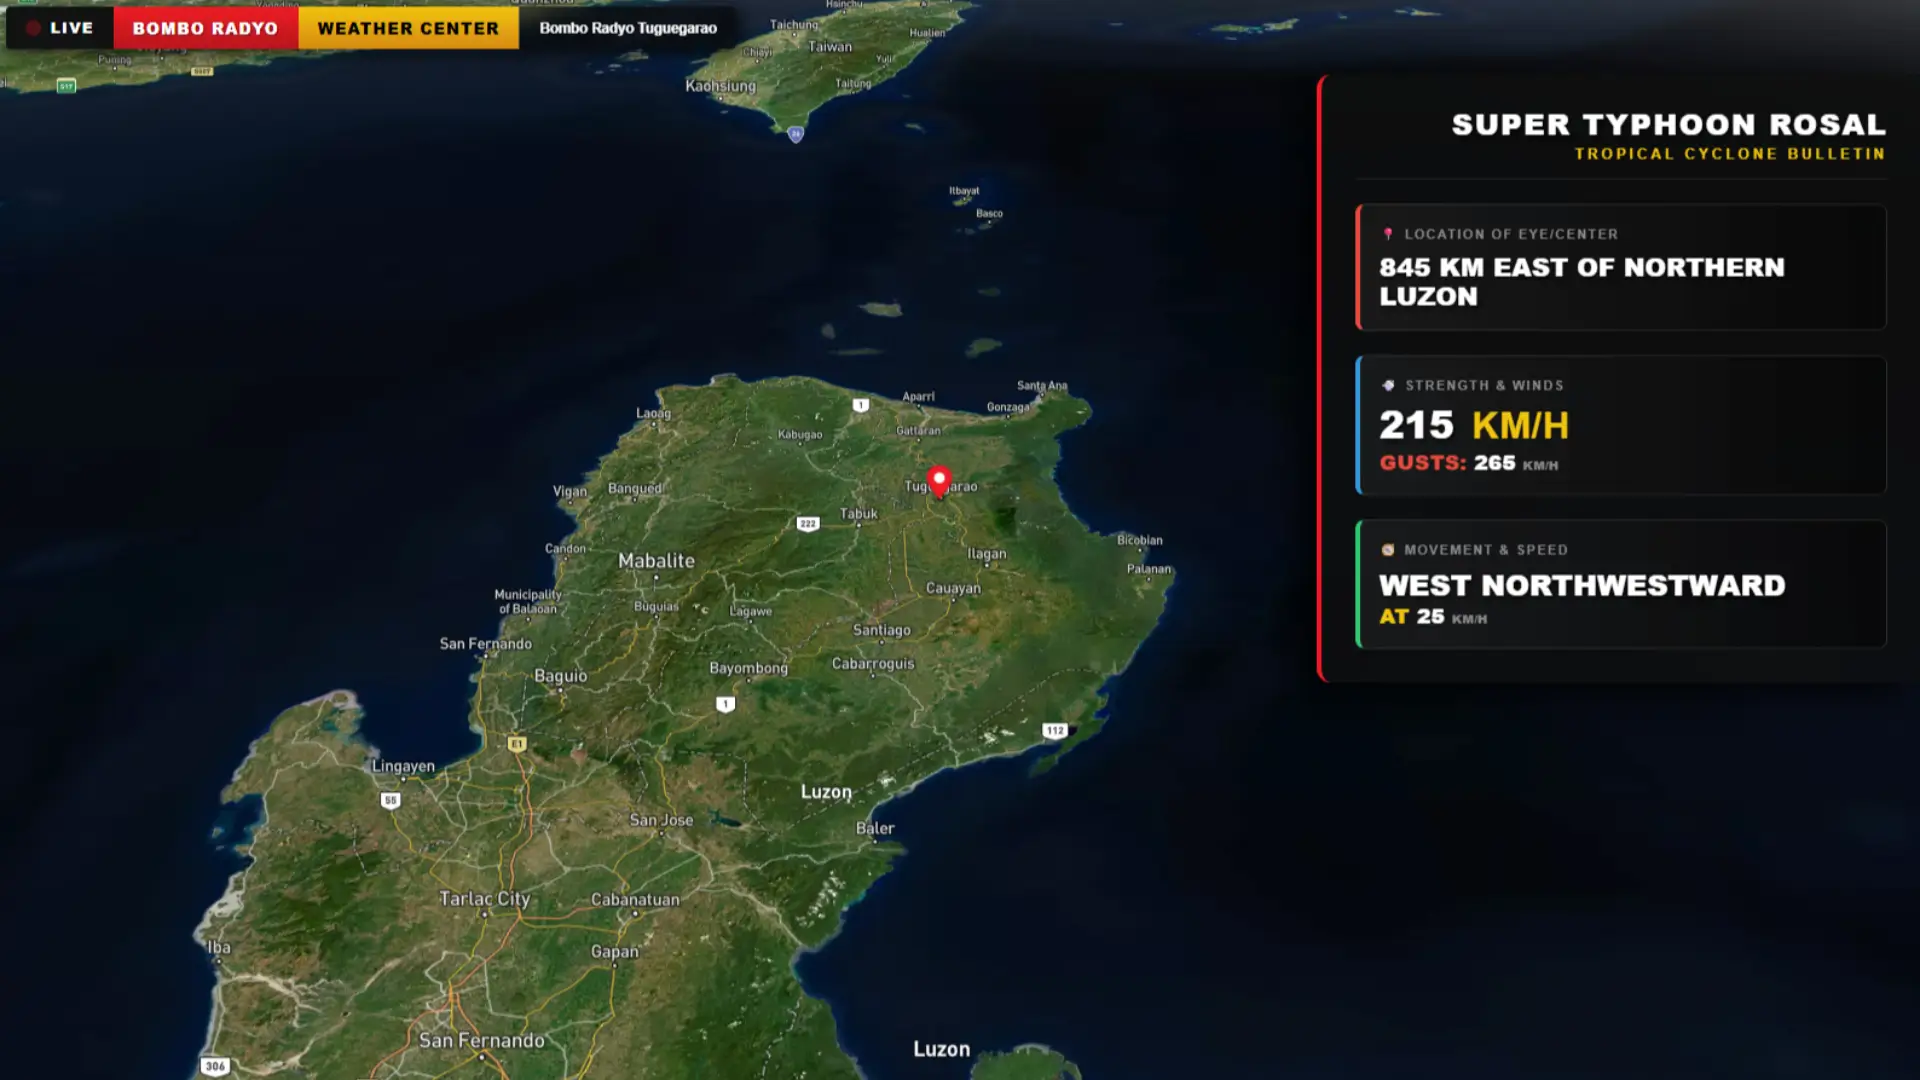Click the route shield south of Kaohsiung

click(796, 134)
